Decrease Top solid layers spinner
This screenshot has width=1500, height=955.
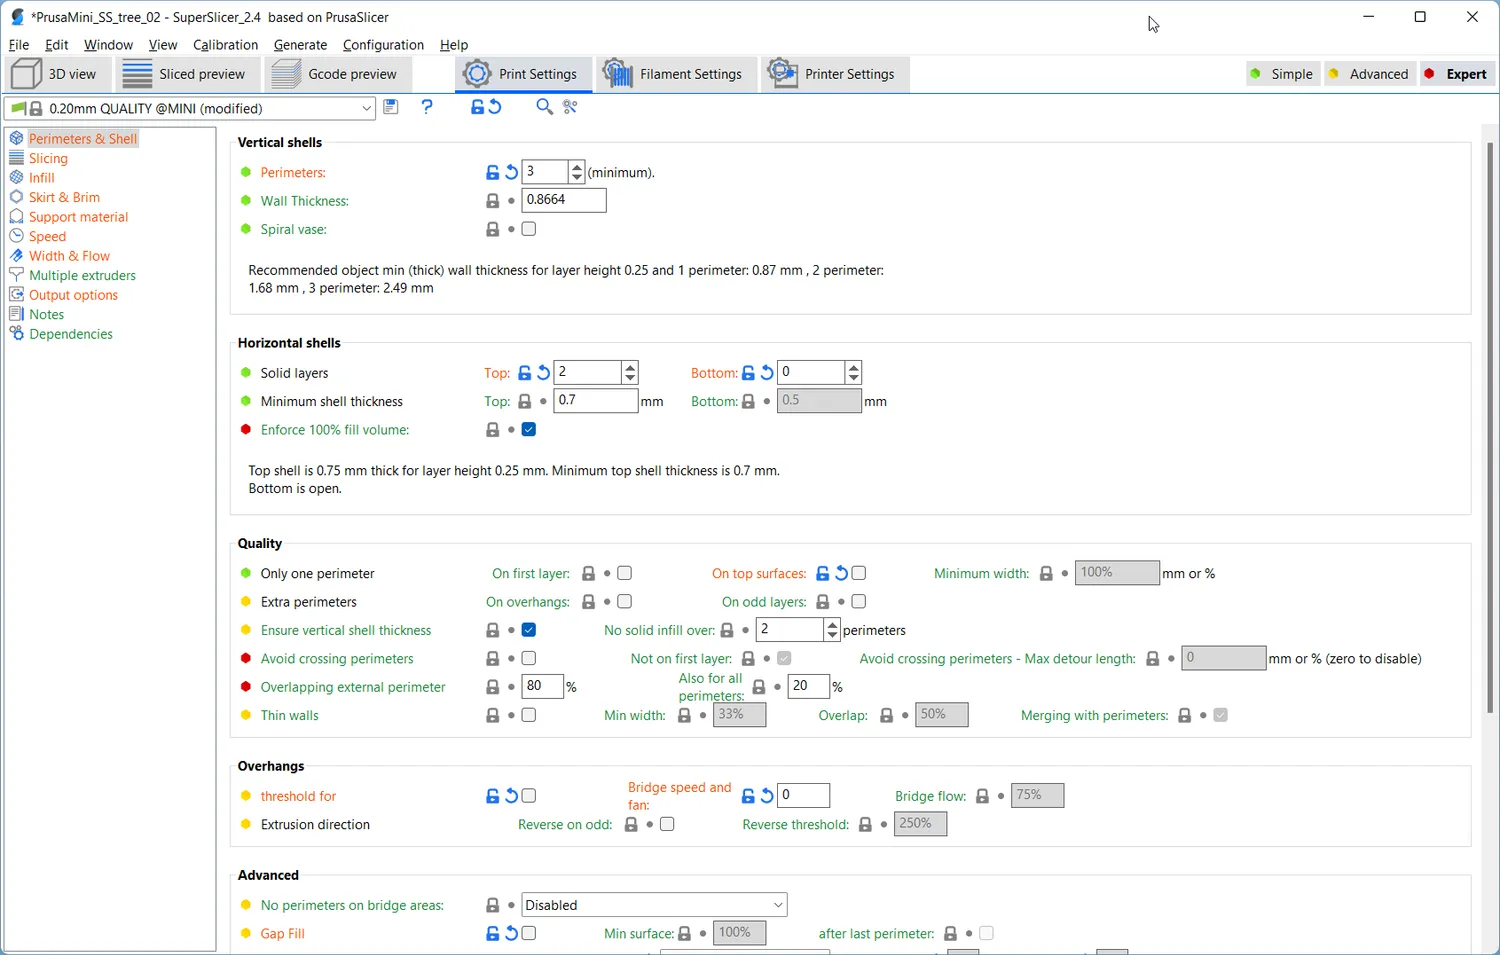click(630, 379)
